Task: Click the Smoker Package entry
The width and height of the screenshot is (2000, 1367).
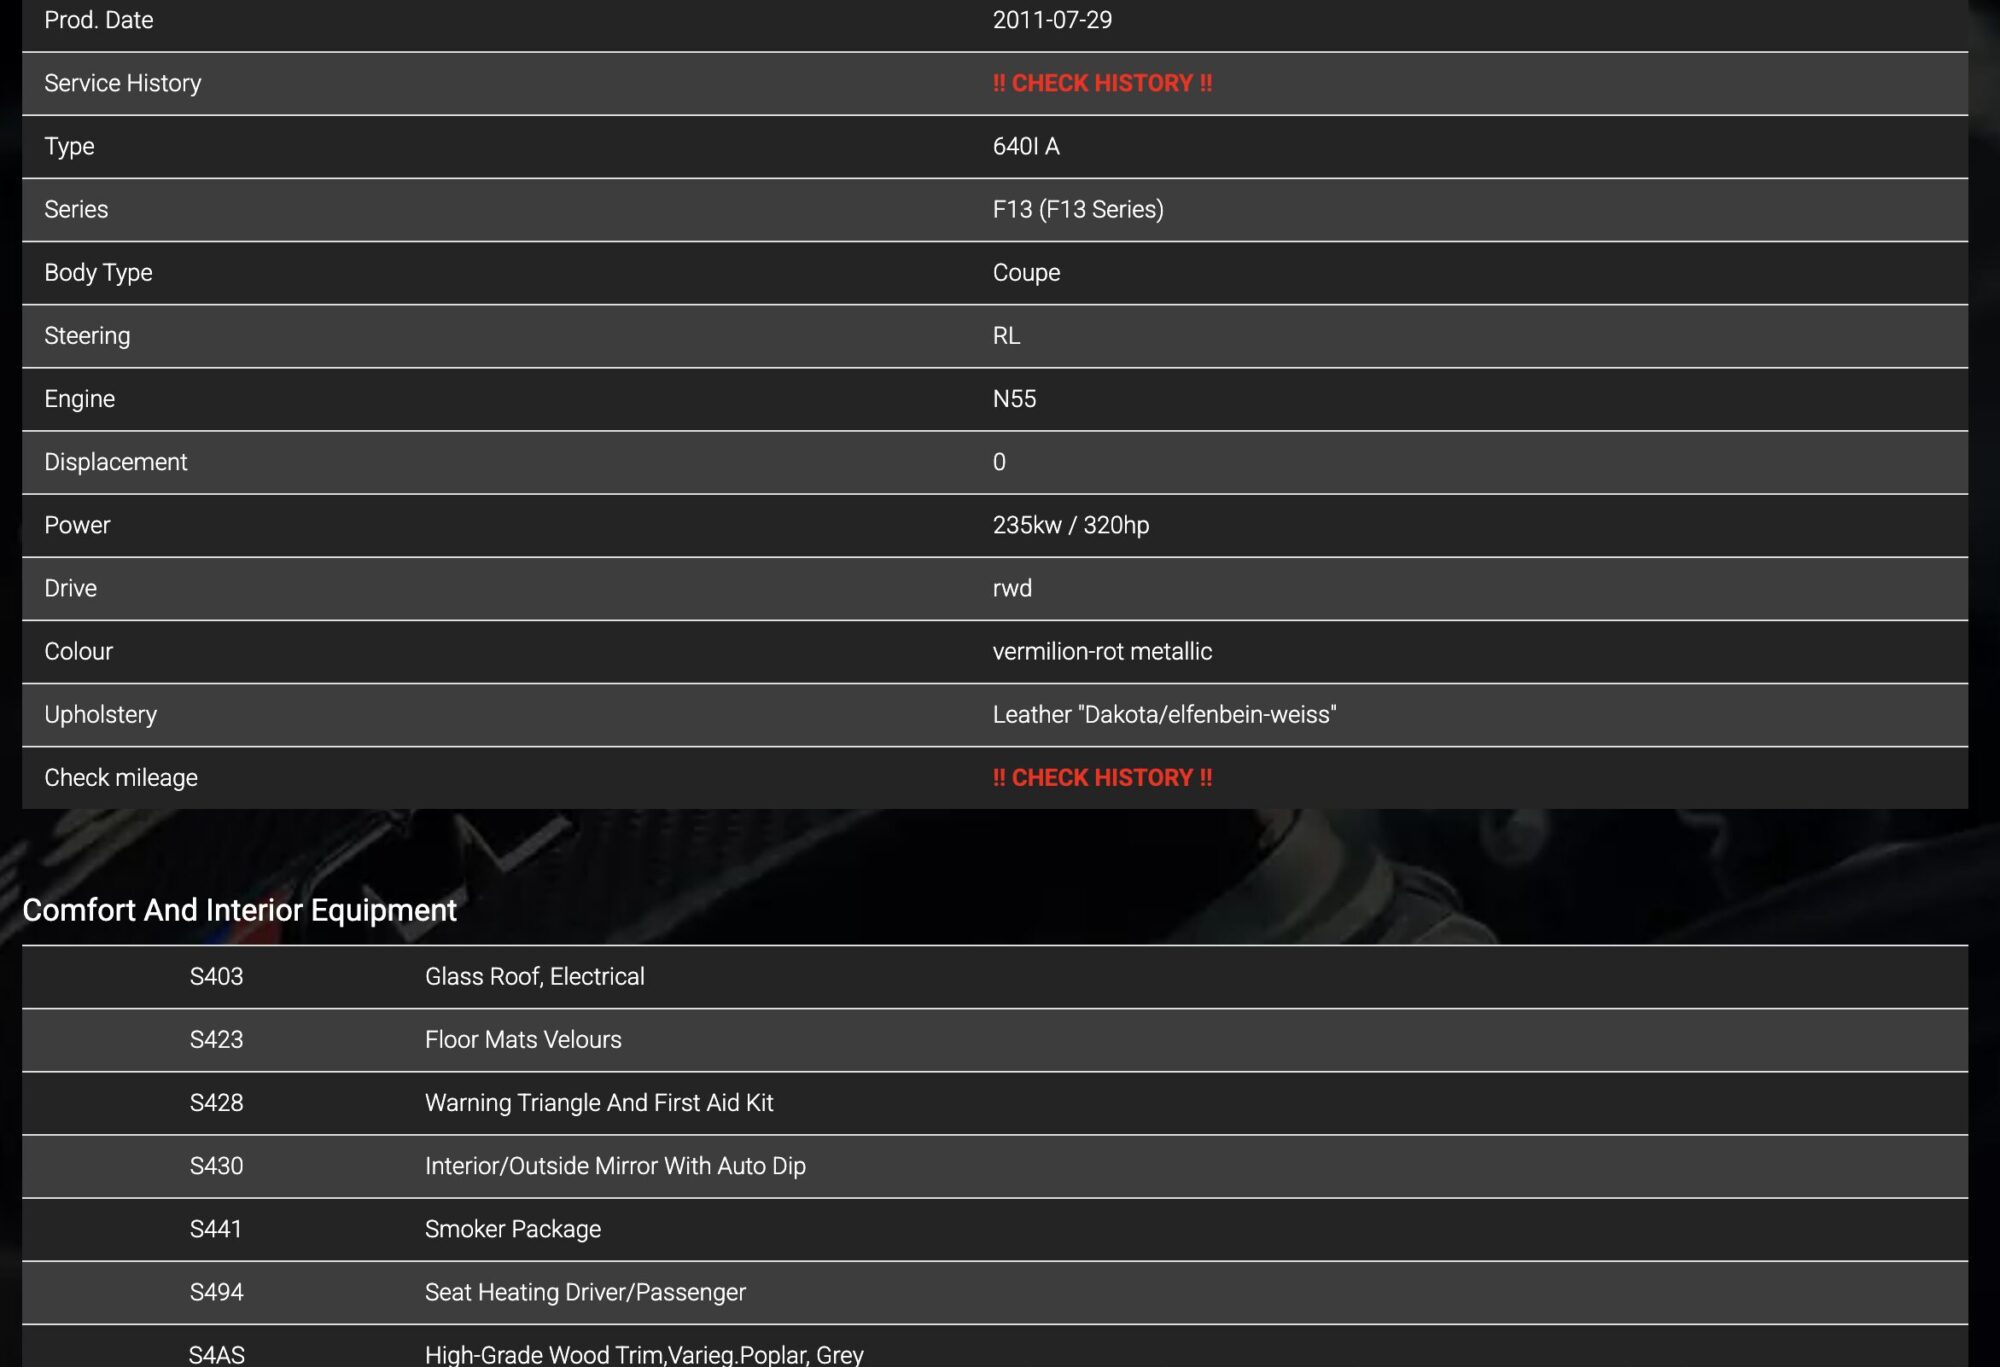Action: 512,1229
